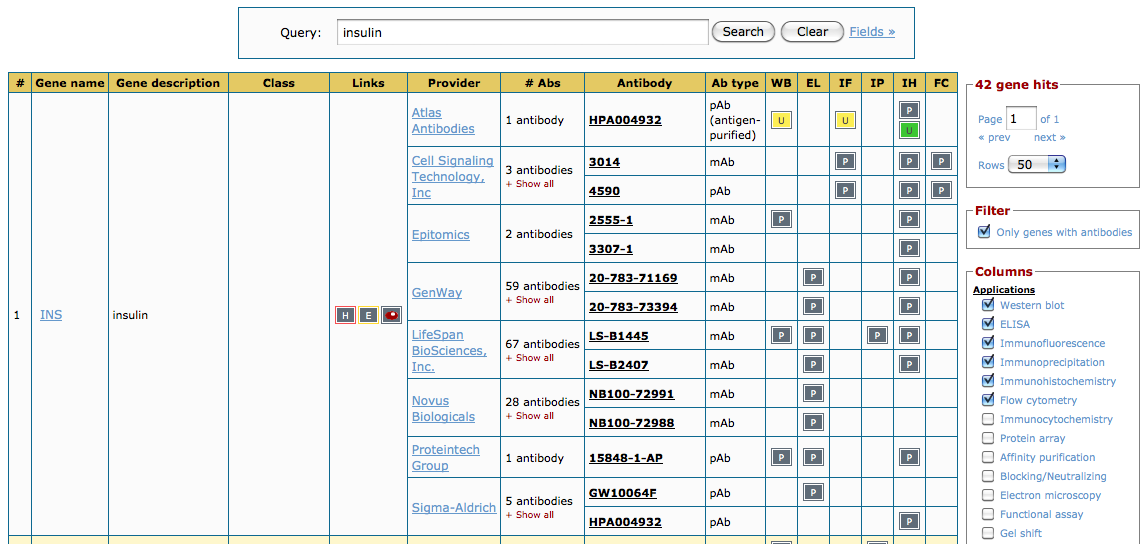Click the P ELISA icon for GW10064F
Viewport: 1148px width, 544px height.
[813, 492]
